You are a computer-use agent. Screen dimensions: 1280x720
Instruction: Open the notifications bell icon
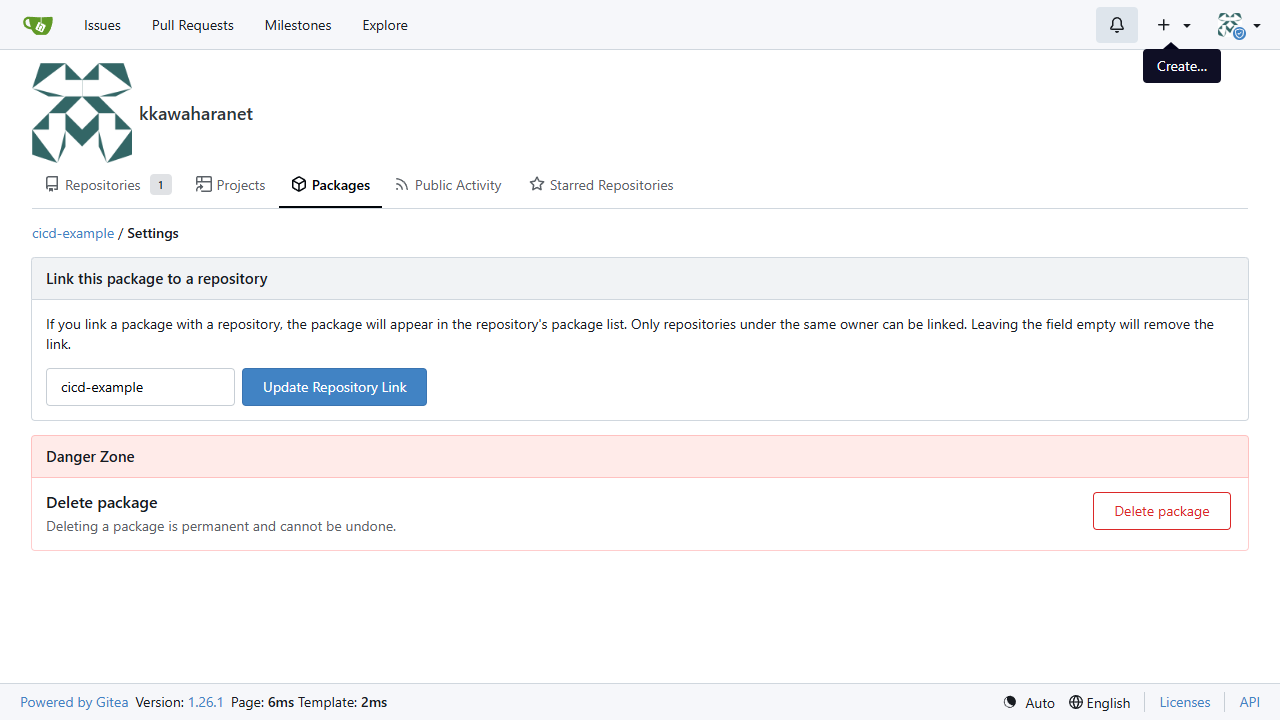pyautogui.click(x=1117, y=25)
